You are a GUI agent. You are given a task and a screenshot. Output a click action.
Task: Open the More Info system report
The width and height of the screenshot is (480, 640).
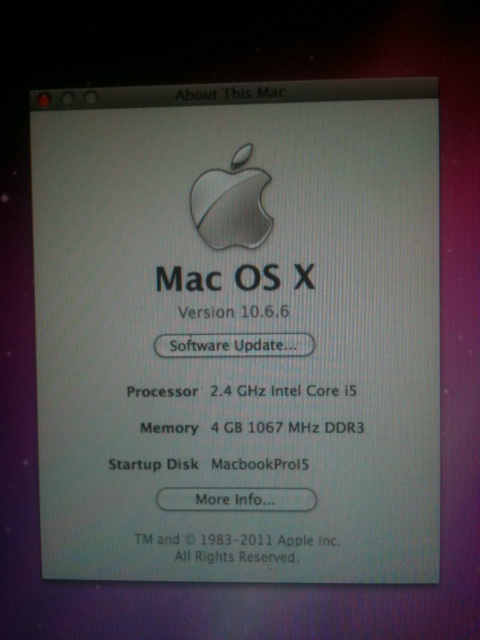click(x=236, y=499)
